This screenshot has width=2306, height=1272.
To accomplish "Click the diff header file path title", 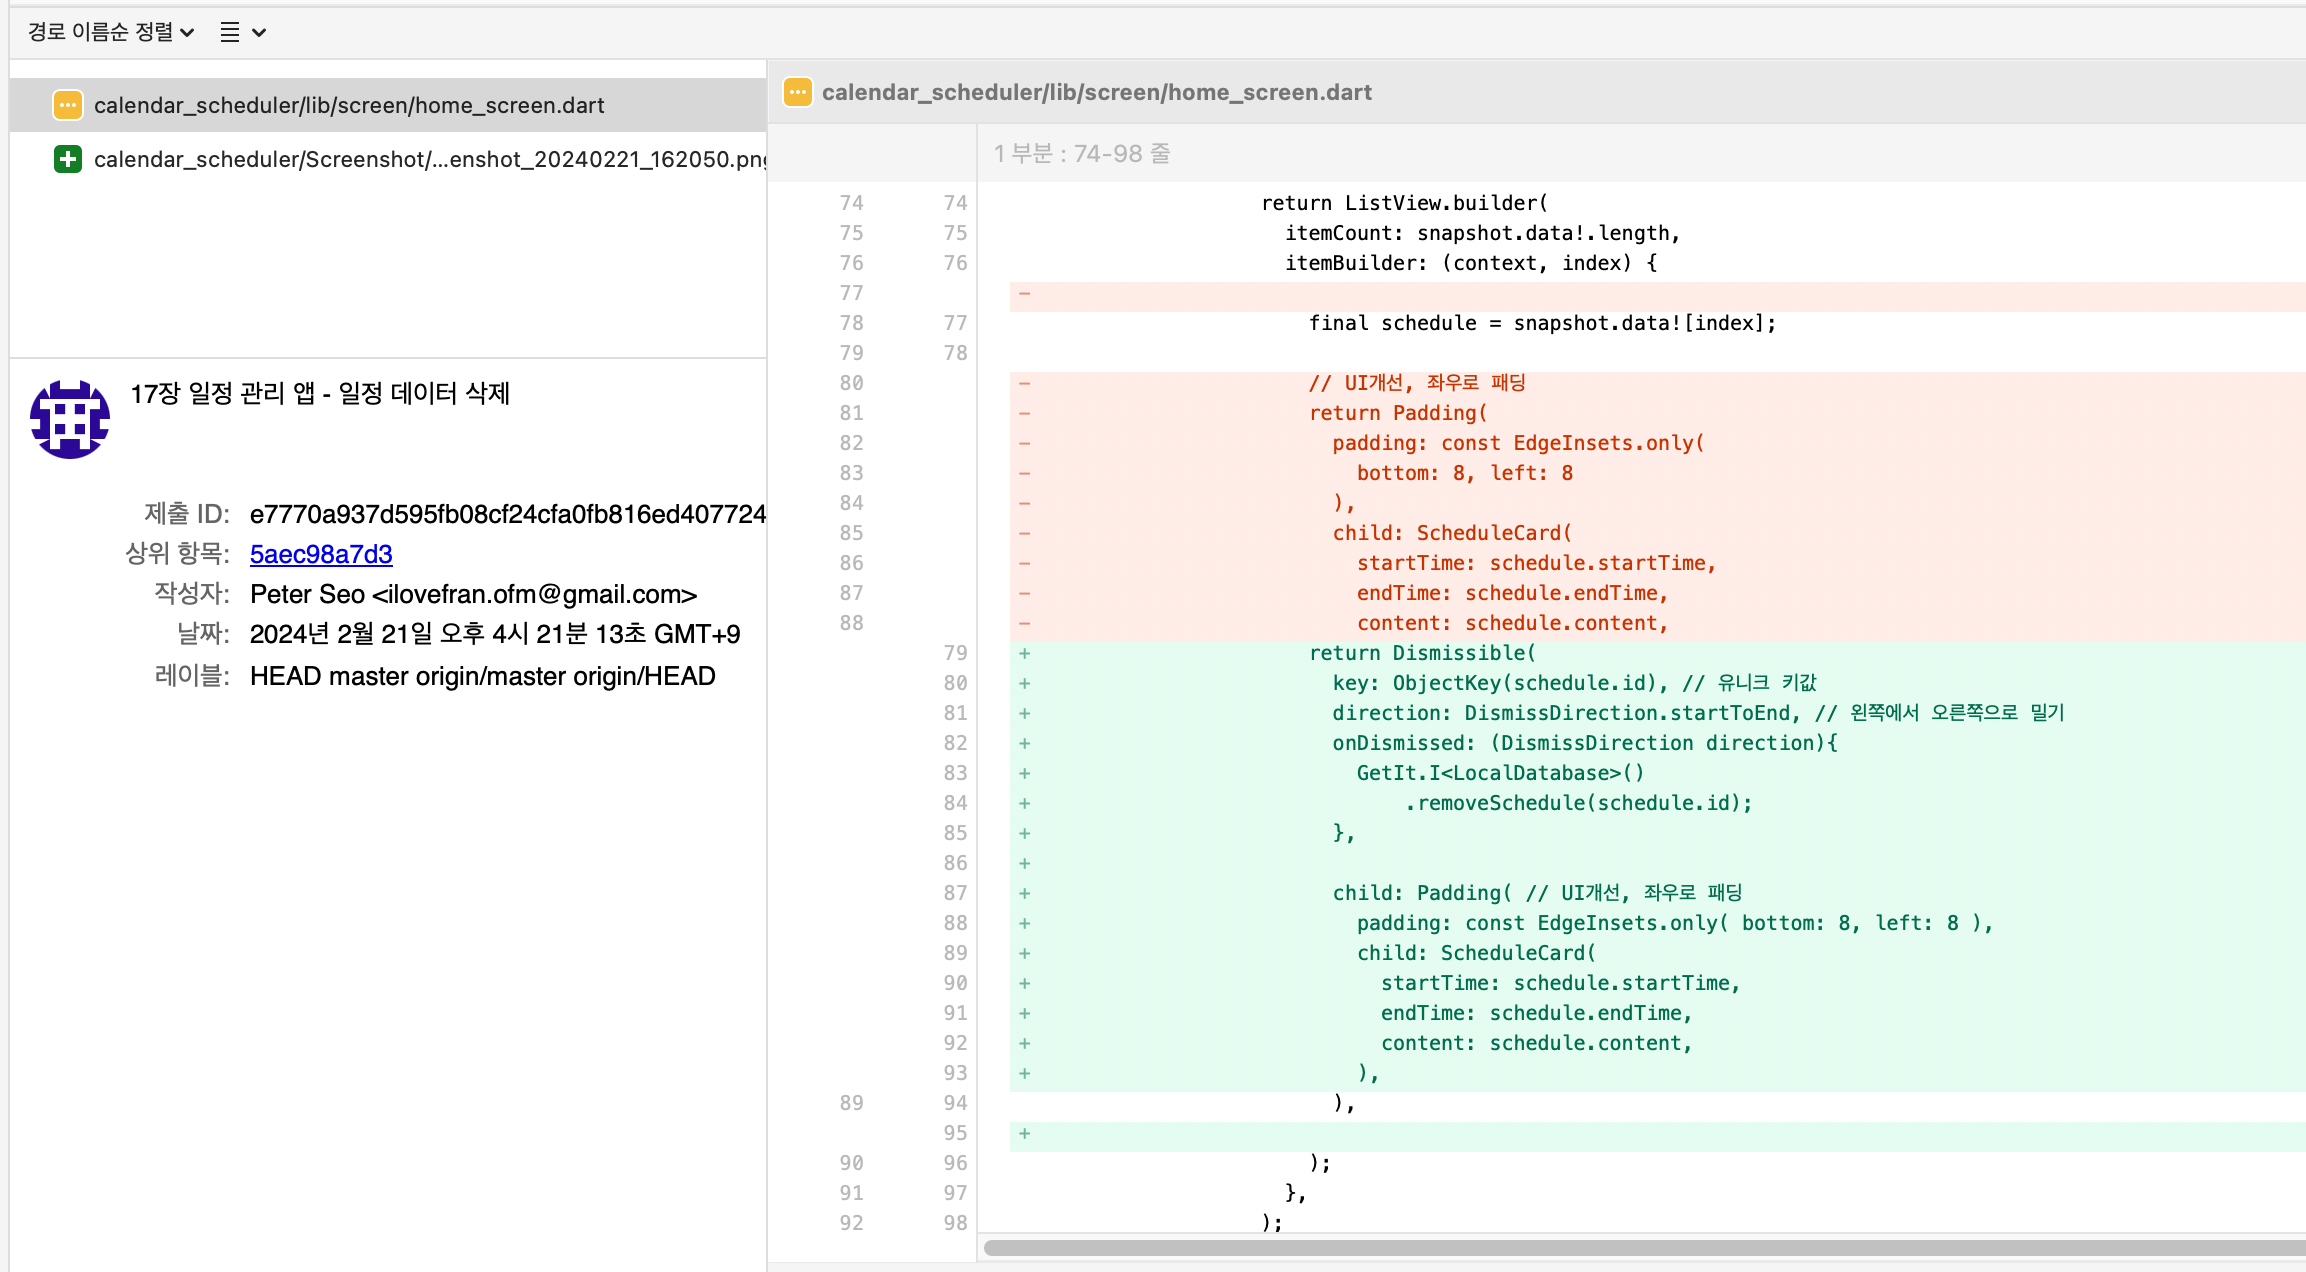I will [x=1096, y=92].
